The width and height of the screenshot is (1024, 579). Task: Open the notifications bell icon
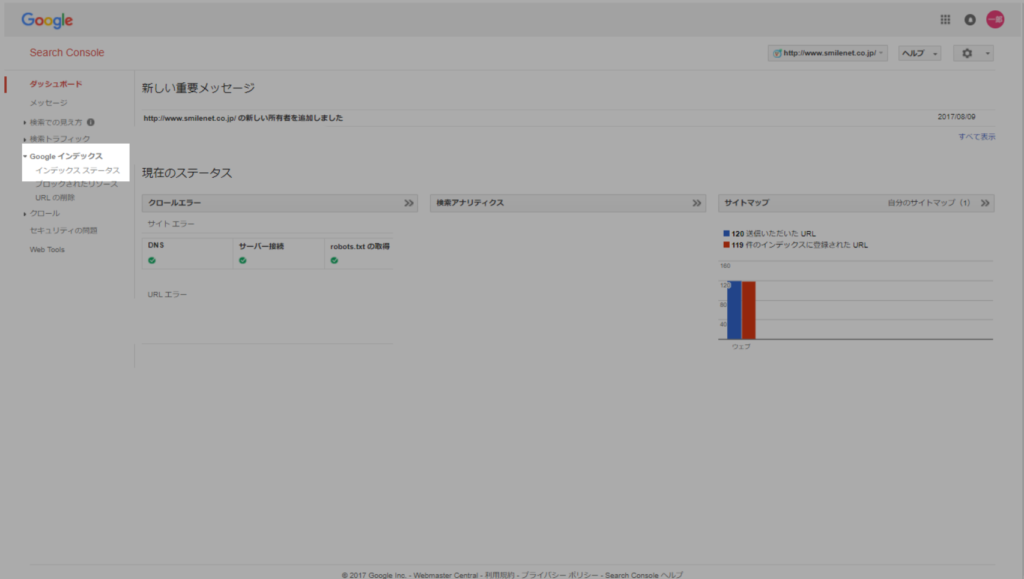pyautogui.click(x=970, y=20)
